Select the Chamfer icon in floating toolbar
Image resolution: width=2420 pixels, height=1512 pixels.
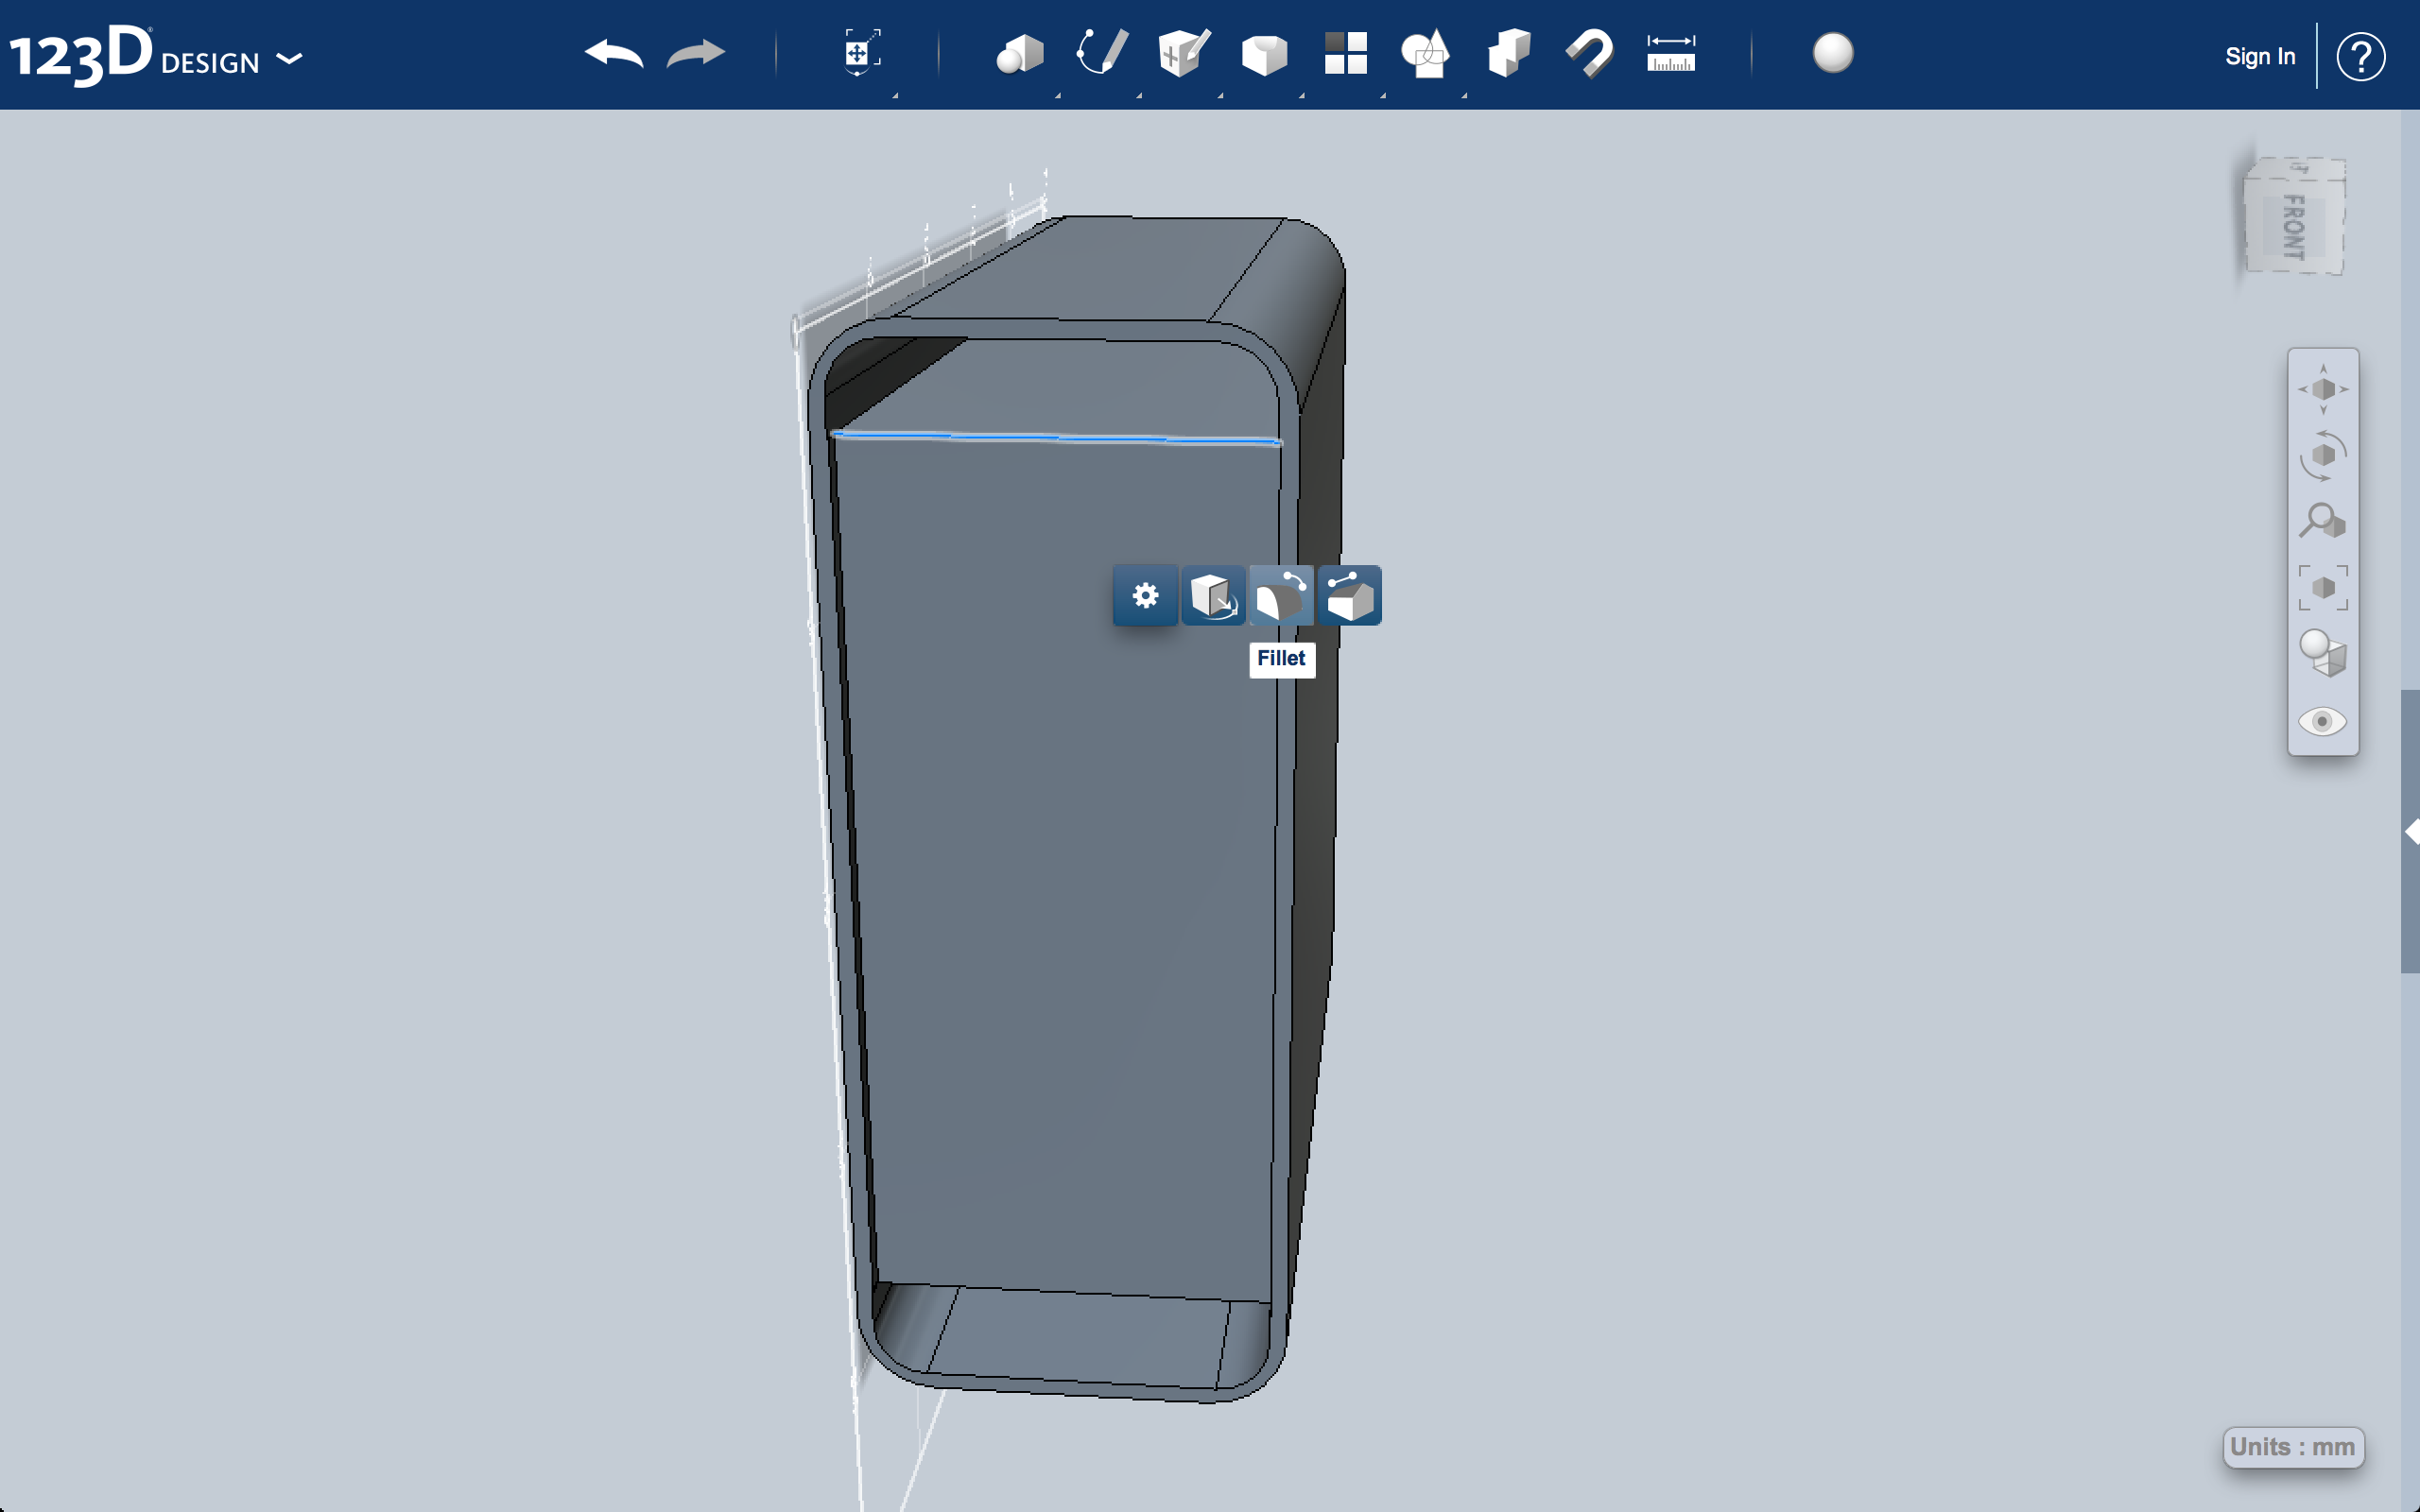pyautogui.click(x=1351, y=595)
